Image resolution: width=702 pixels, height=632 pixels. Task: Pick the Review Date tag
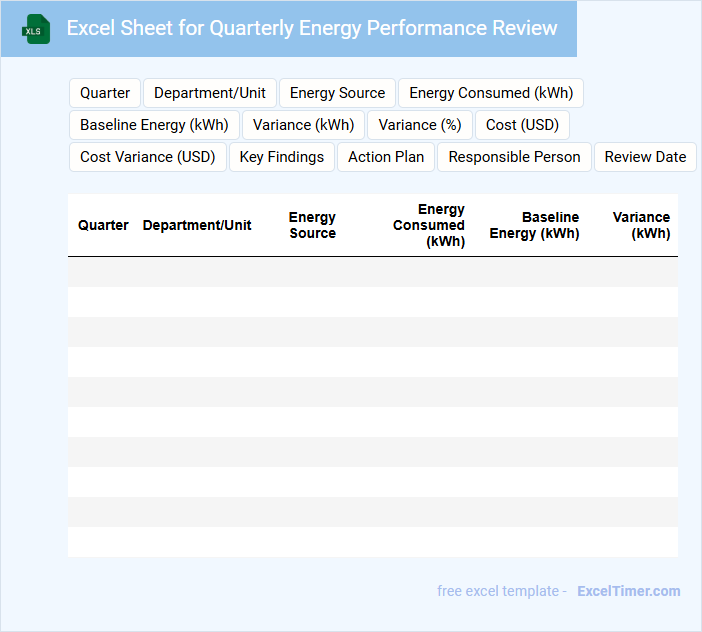(x=645, y=157)
